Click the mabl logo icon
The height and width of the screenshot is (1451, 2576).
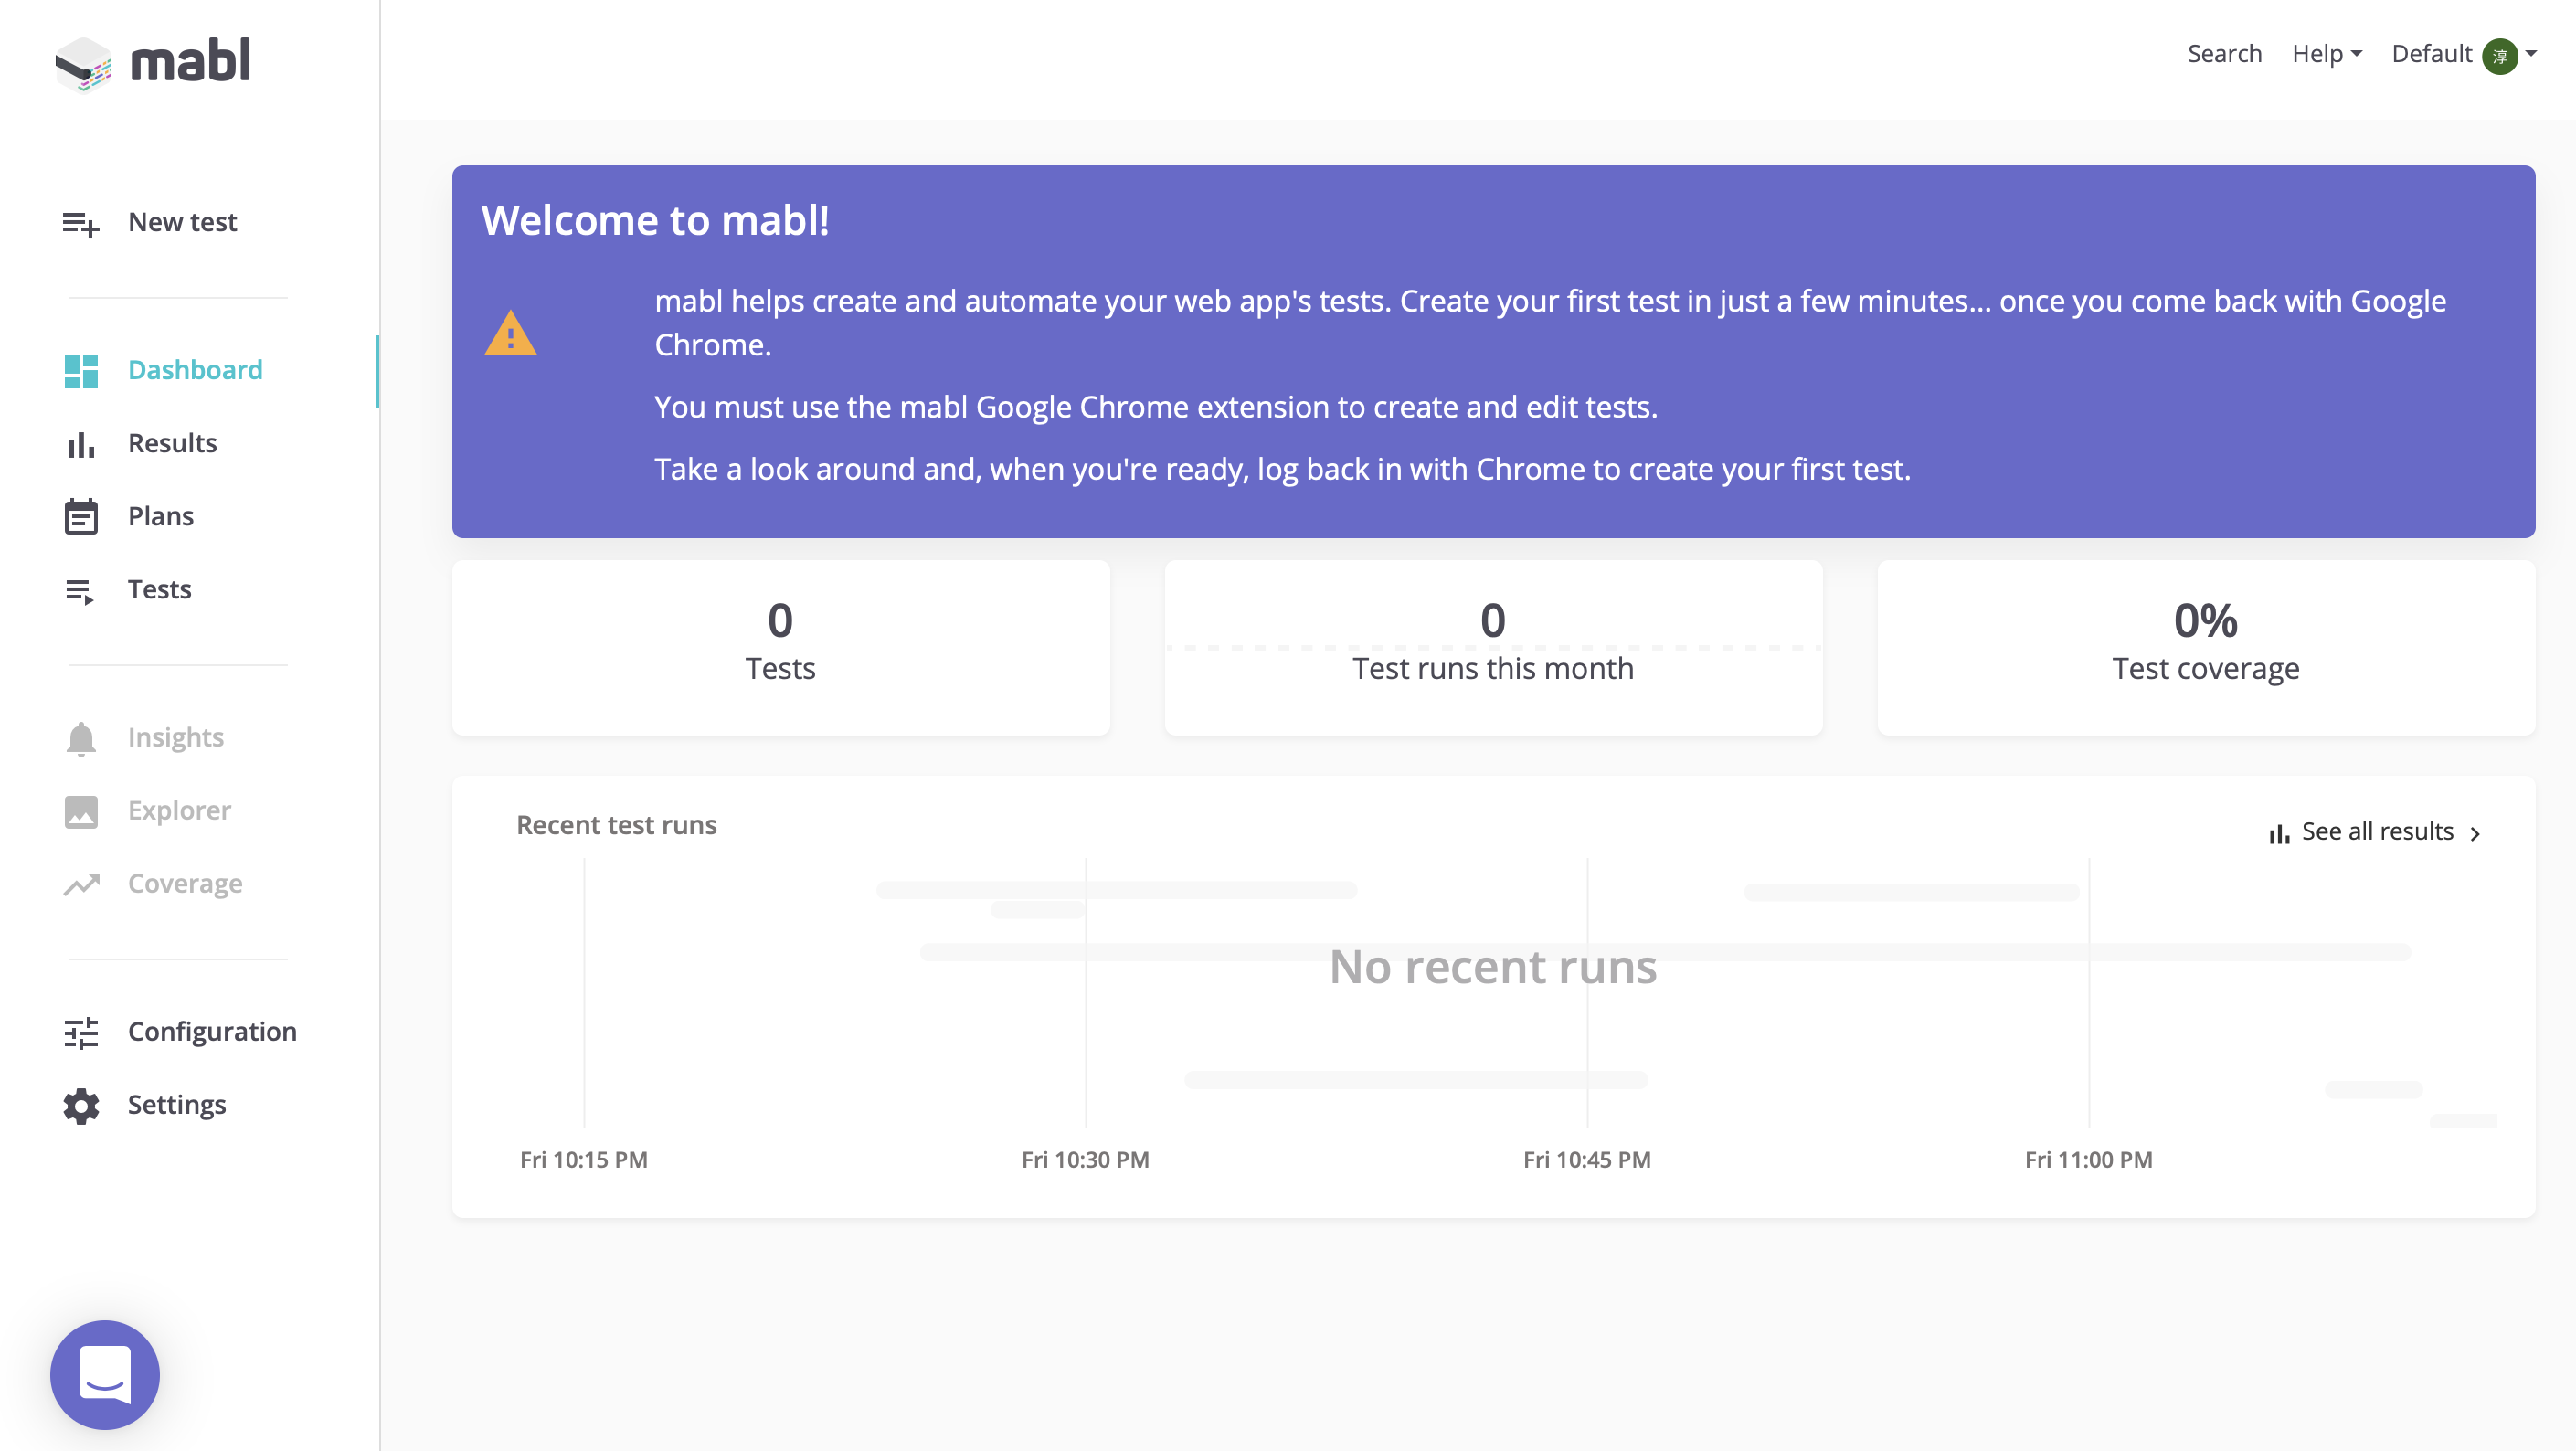tap(83, 64)
